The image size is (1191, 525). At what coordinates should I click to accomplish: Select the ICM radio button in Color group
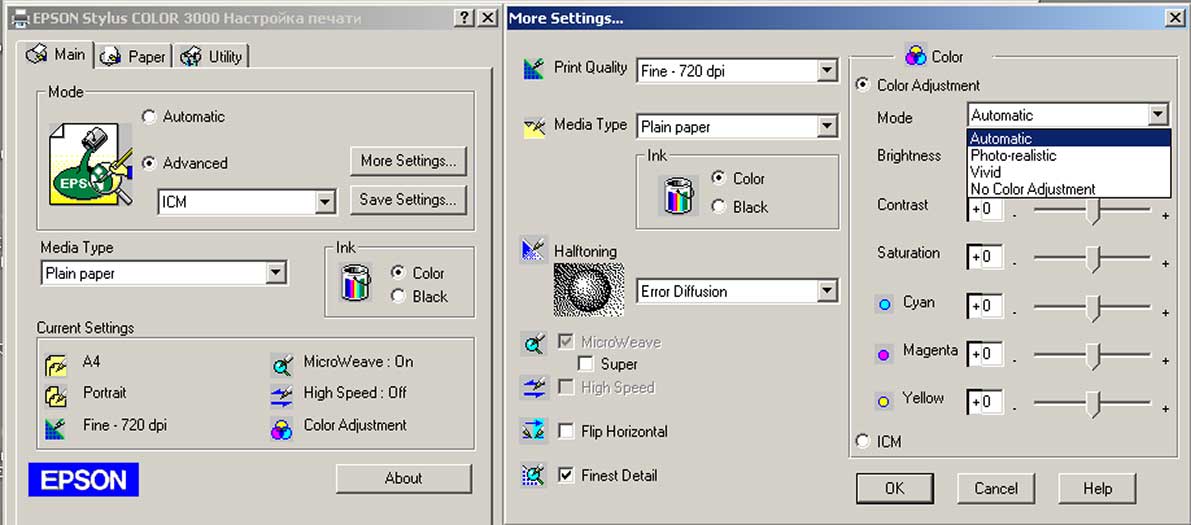[863, 441]
